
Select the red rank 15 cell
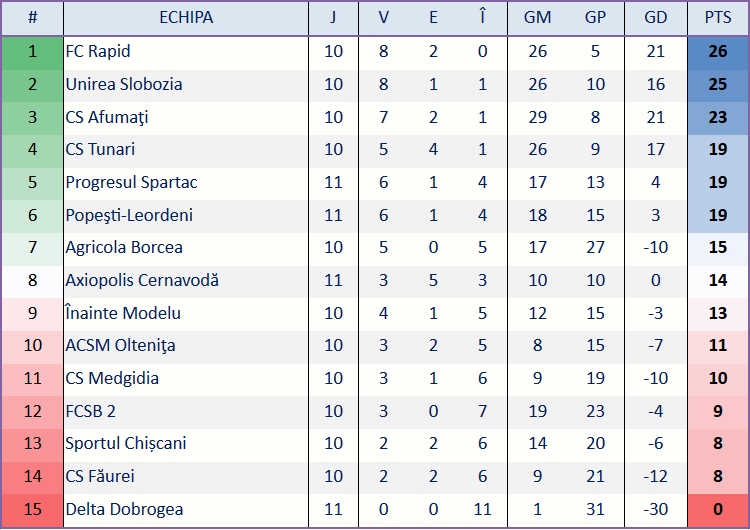tap(32, 509)
